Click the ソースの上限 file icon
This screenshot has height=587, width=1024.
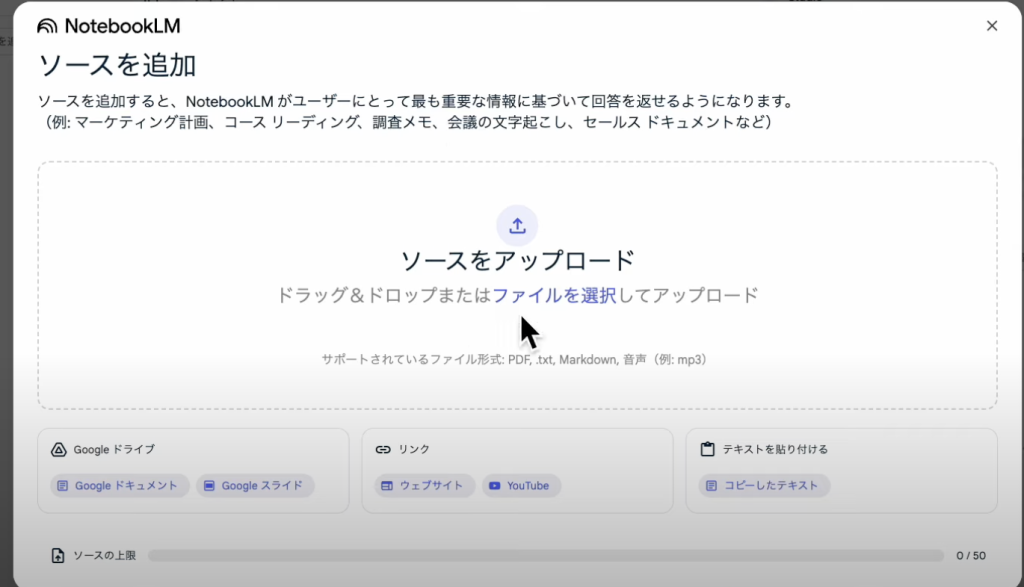tap(58, 556)
